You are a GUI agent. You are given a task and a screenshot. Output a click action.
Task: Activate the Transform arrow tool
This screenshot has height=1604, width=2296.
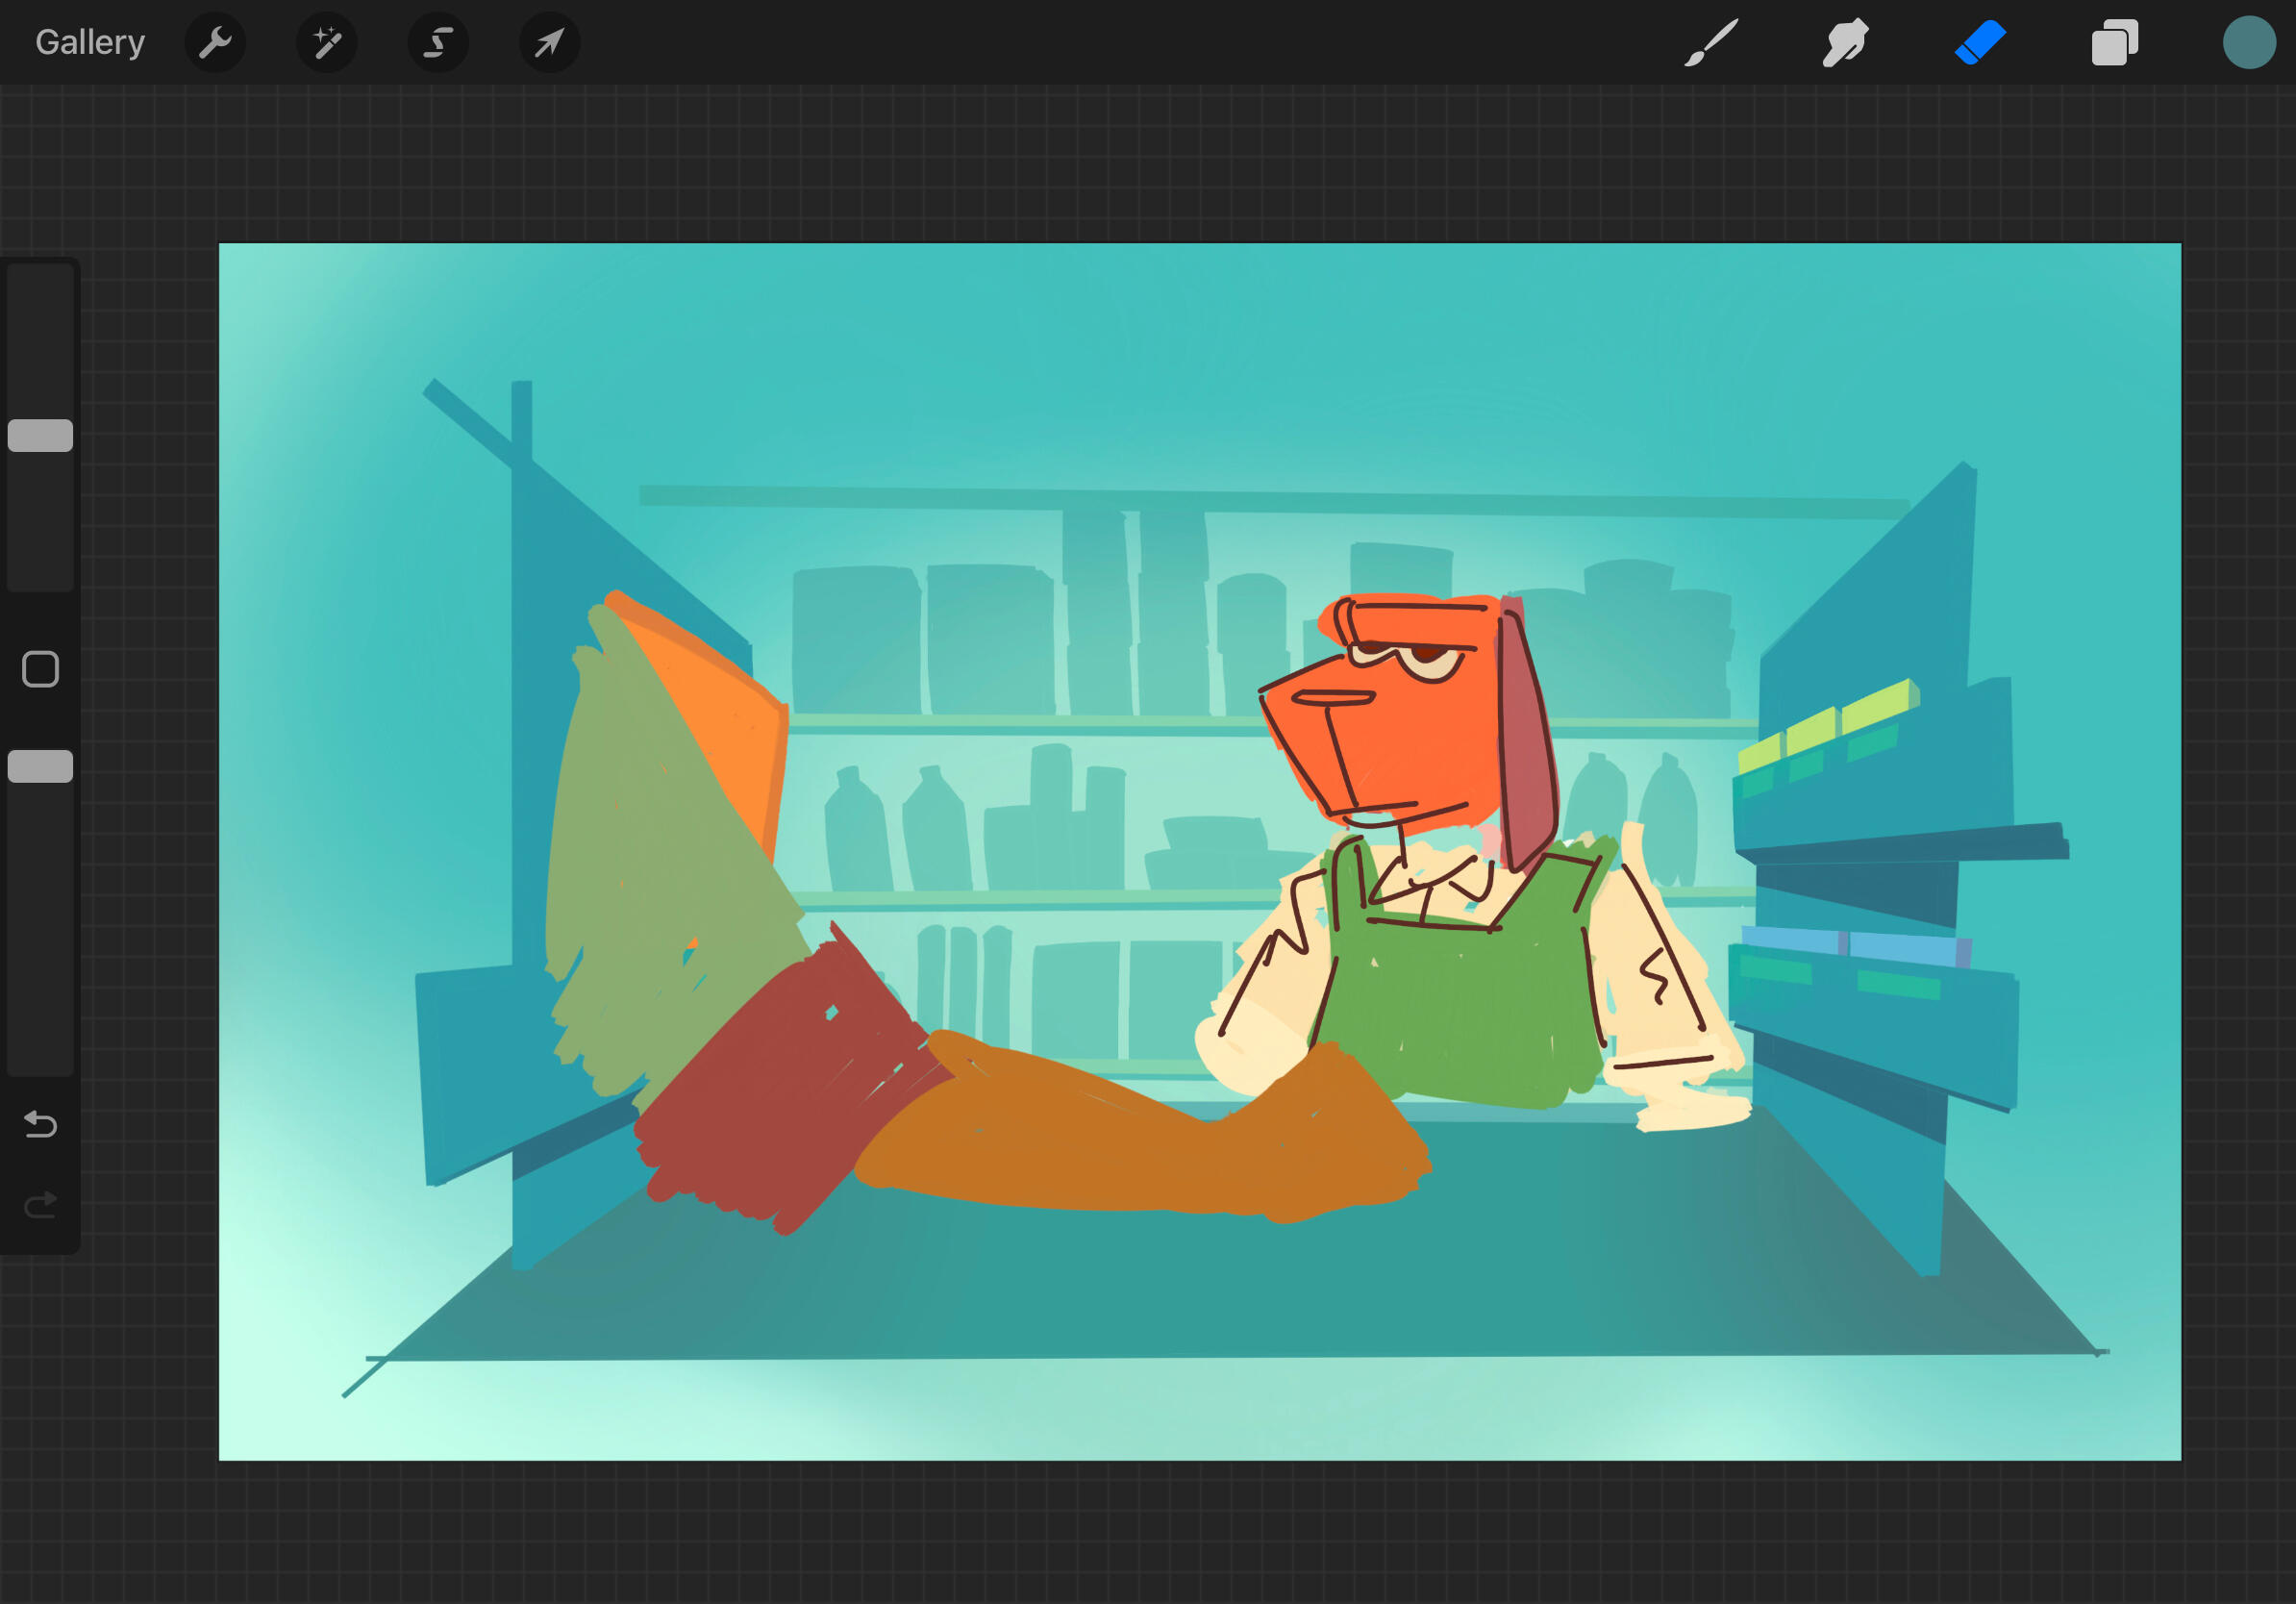548,42
